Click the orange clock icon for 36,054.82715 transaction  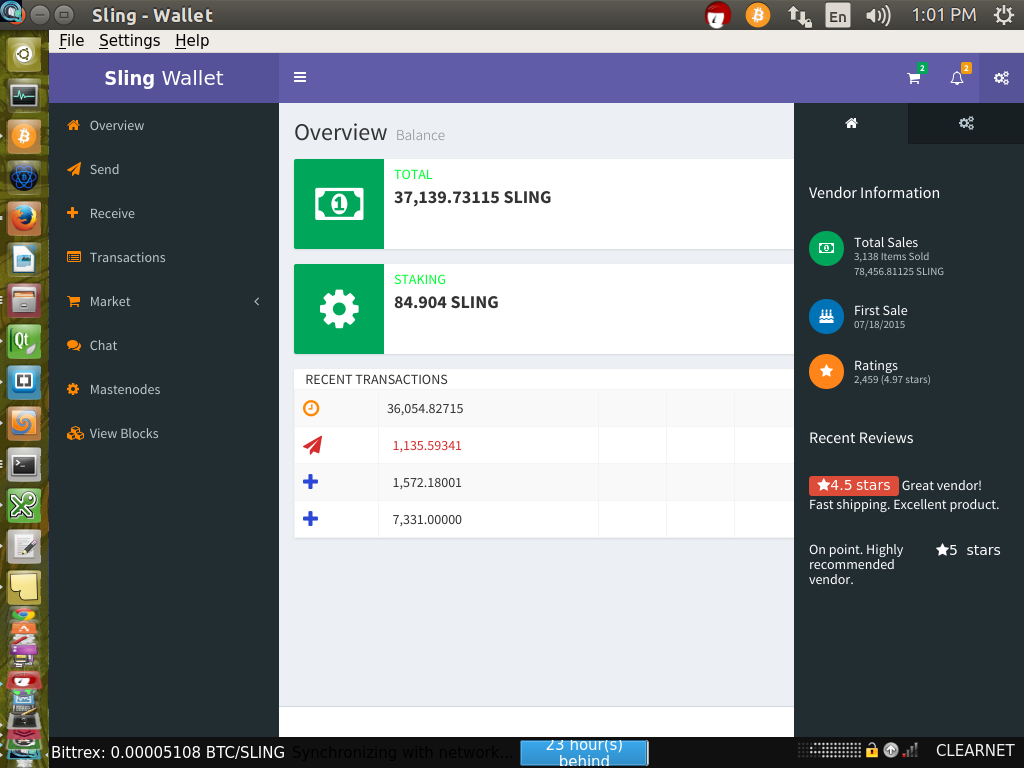[x=311, y=409]
